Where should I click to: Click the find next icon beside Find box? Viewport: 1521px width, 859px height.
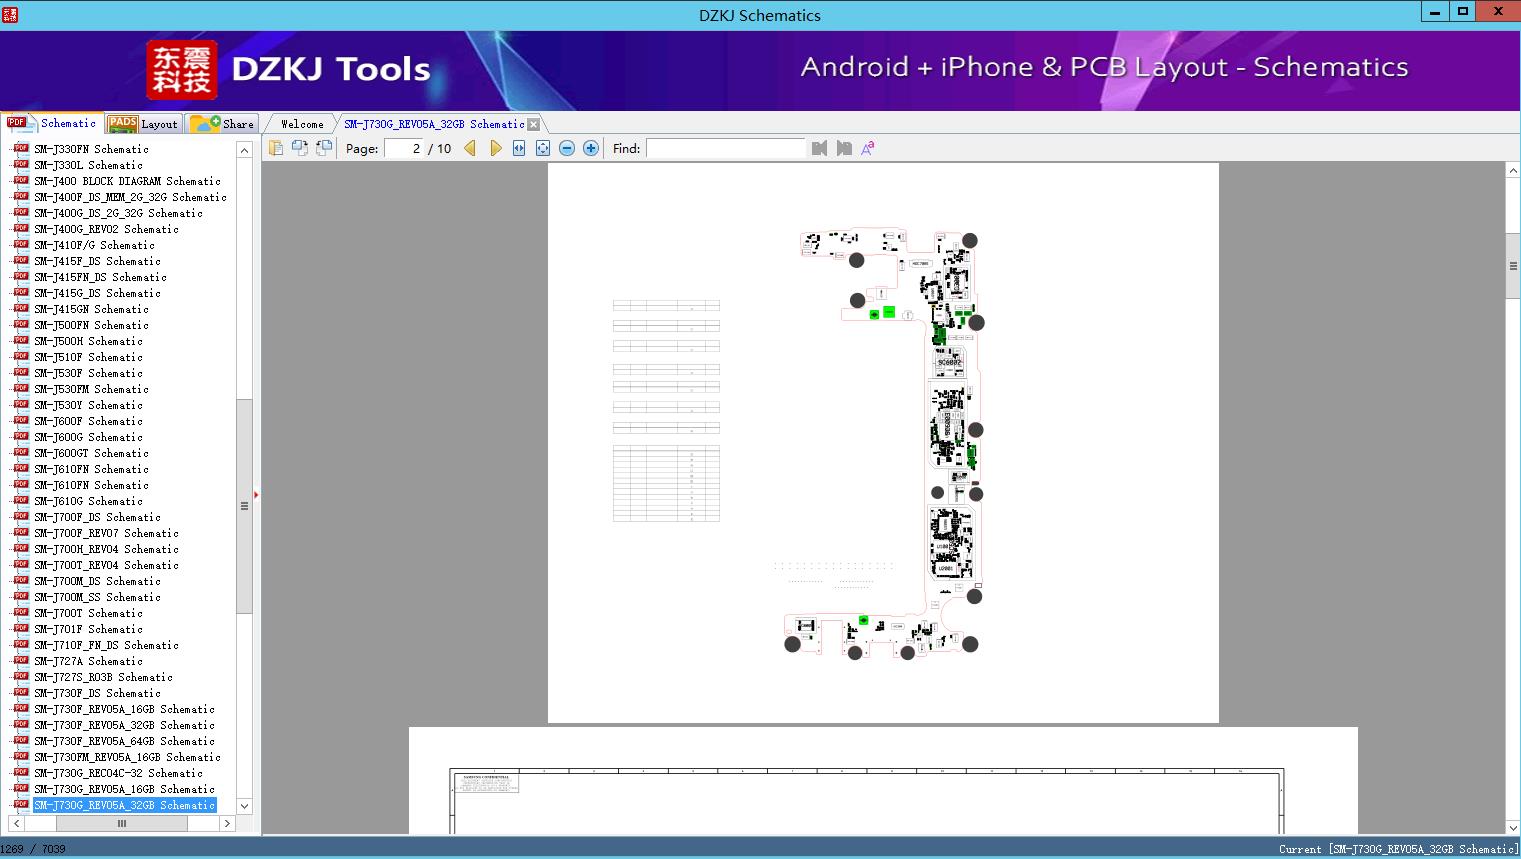tap(844, 148)
